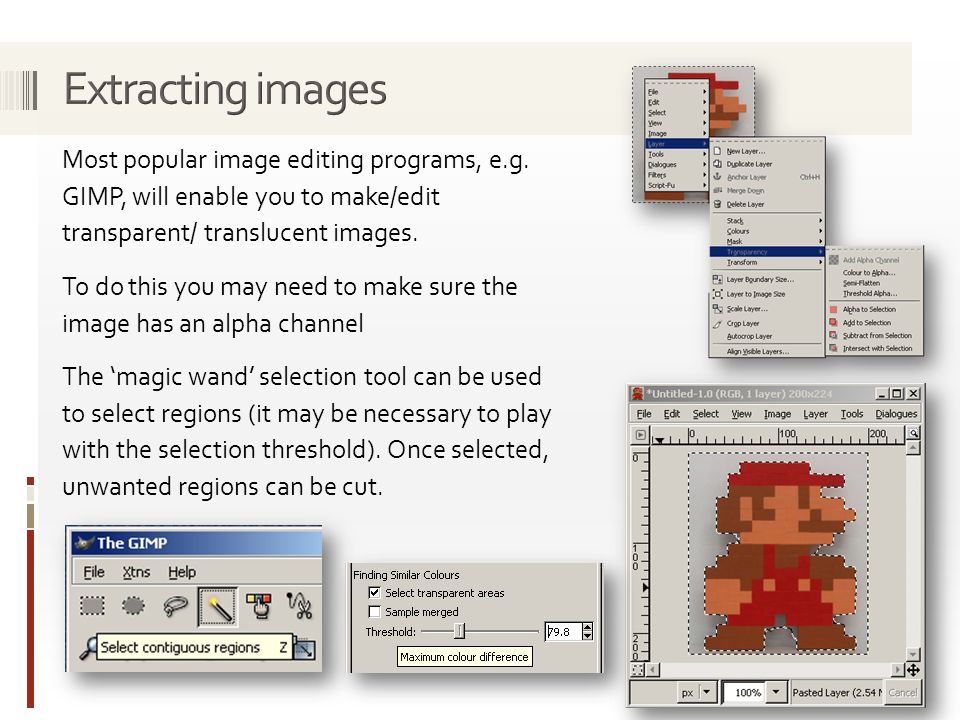Open the 100% zoom dropdown arrow
960x720 pixels.
click(776, 692)
